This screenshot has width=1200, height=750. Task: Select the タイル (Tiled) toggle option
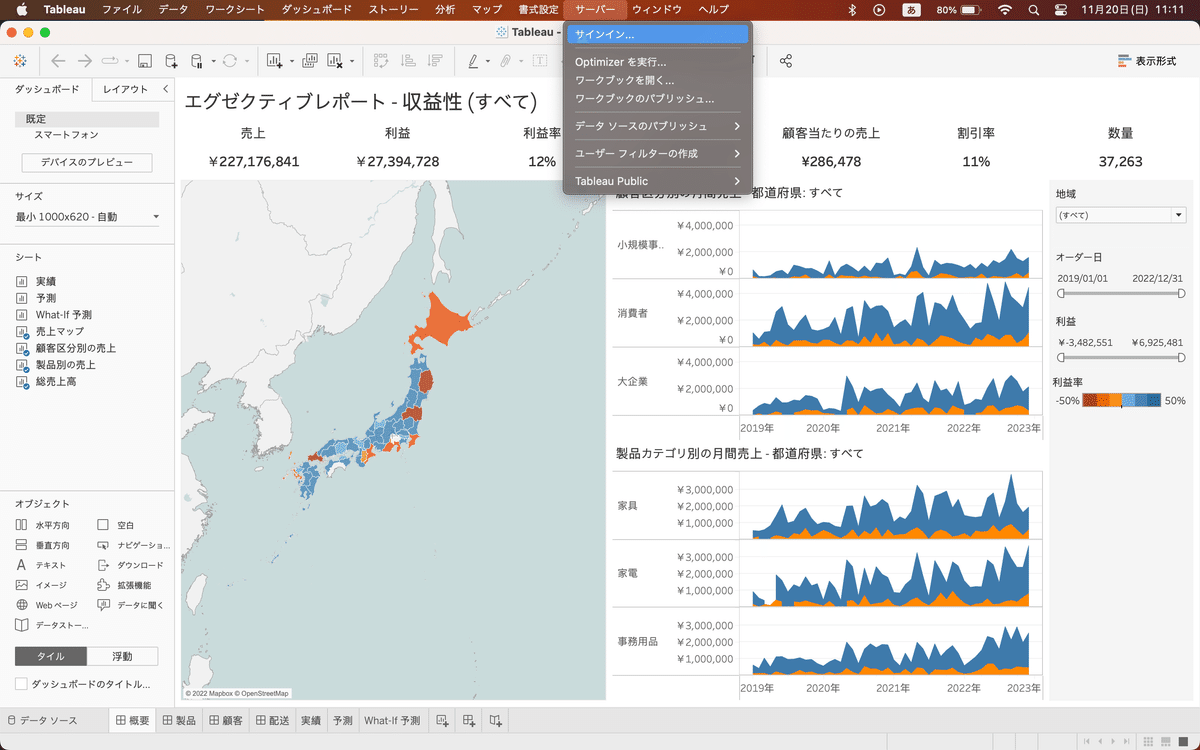(51, 656)
